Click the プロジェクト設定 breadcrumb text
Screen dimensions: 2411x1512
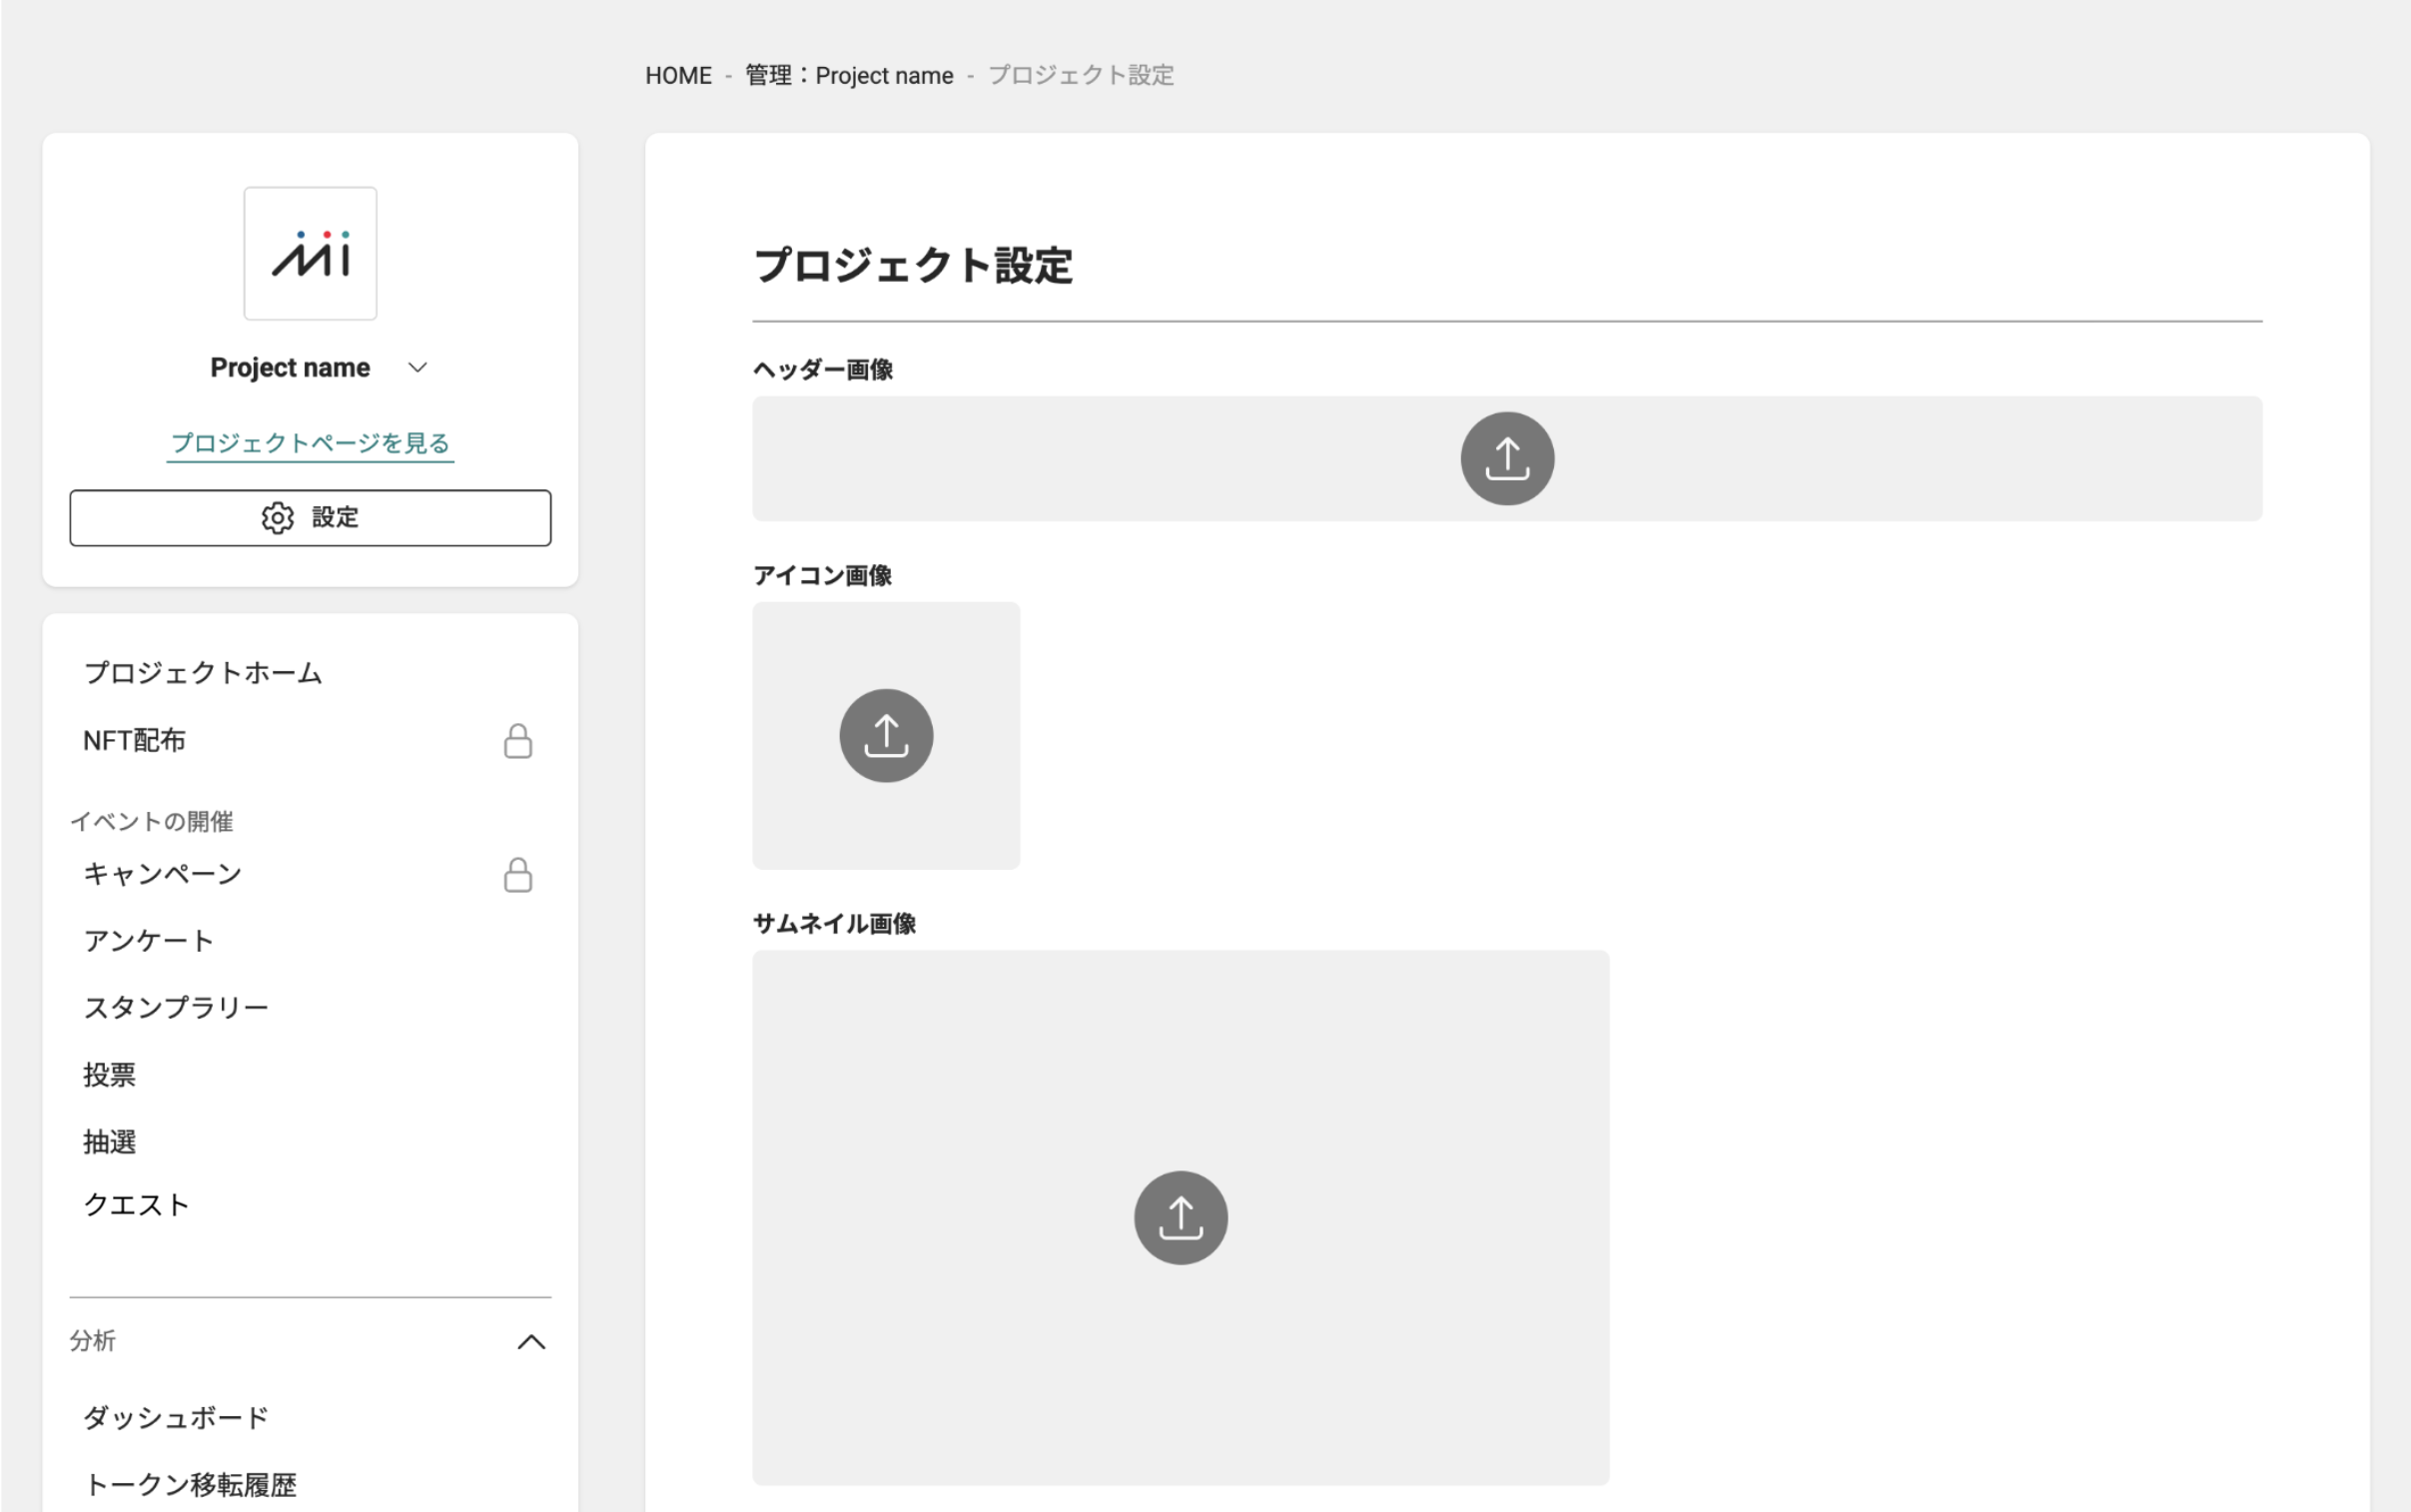(1080, 75)
